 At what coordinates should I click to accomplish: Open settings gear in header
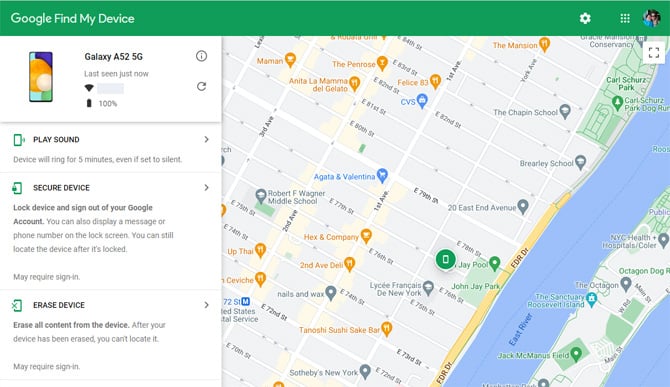pos(585,18)
